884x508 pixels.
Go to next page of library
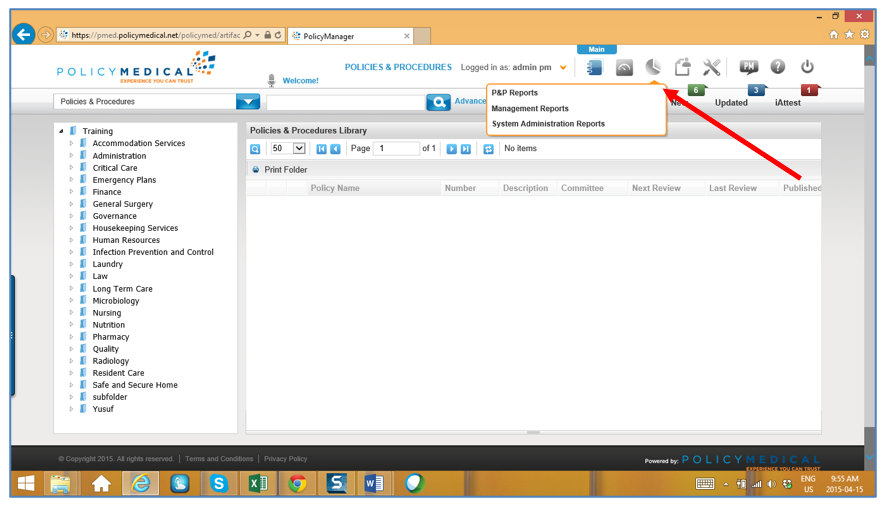click(452, 149)
